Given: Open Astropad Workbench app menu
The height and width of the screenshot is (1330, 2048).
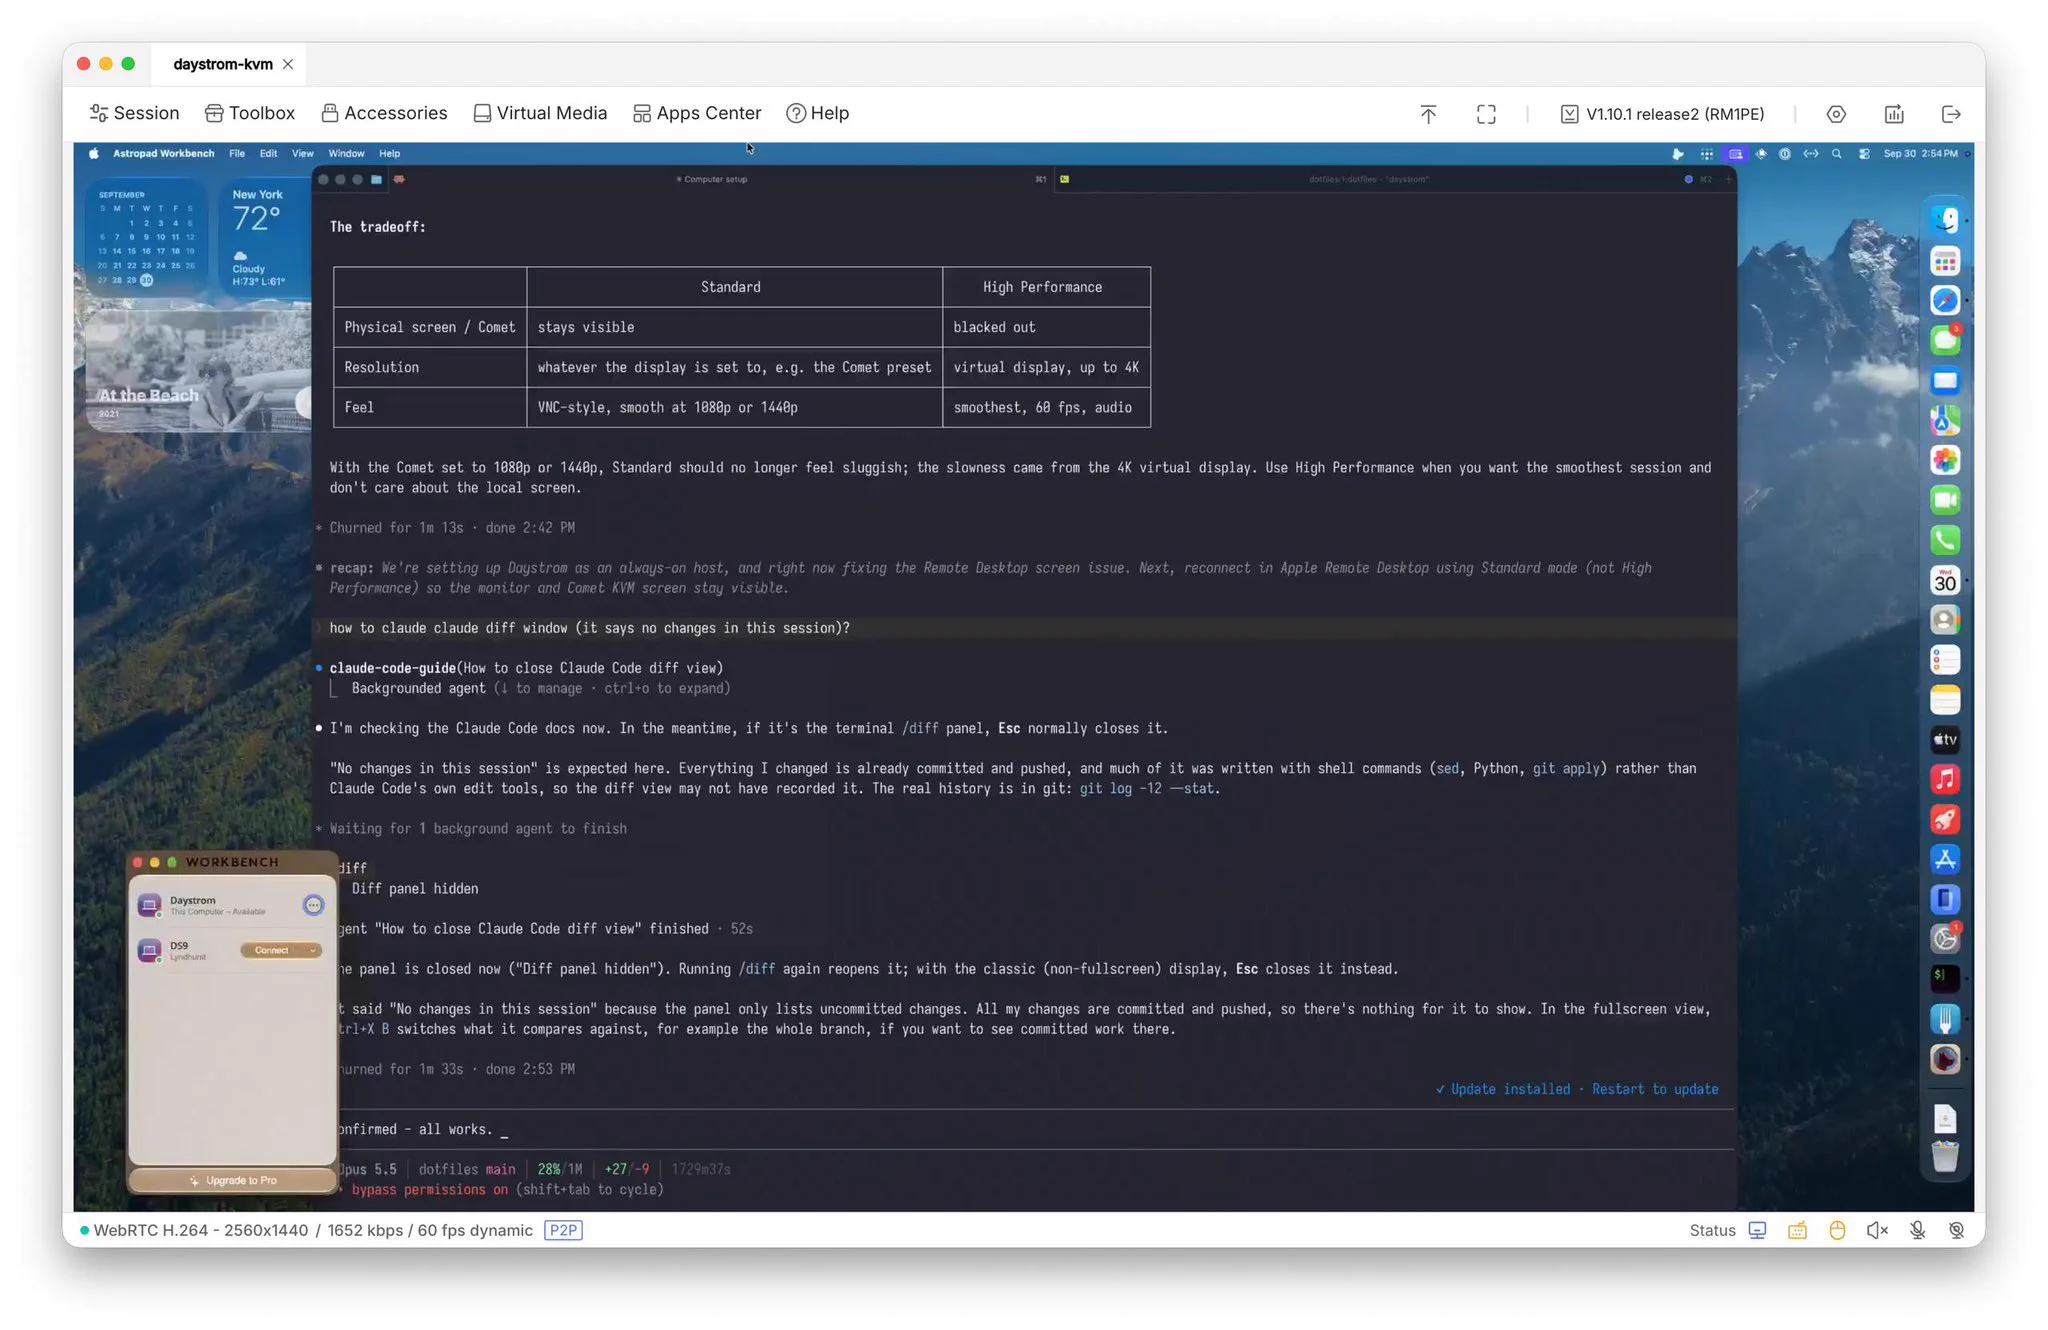Looking at the screenshot, I should 163,154.
